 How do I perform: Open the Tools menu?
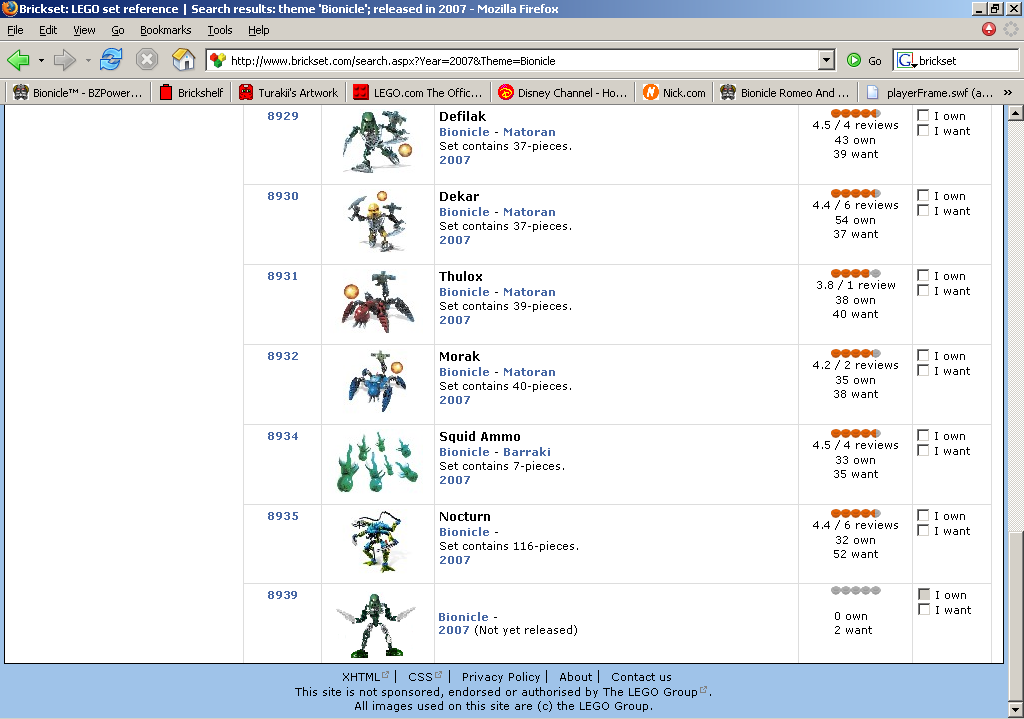click(x=219, y=30)
